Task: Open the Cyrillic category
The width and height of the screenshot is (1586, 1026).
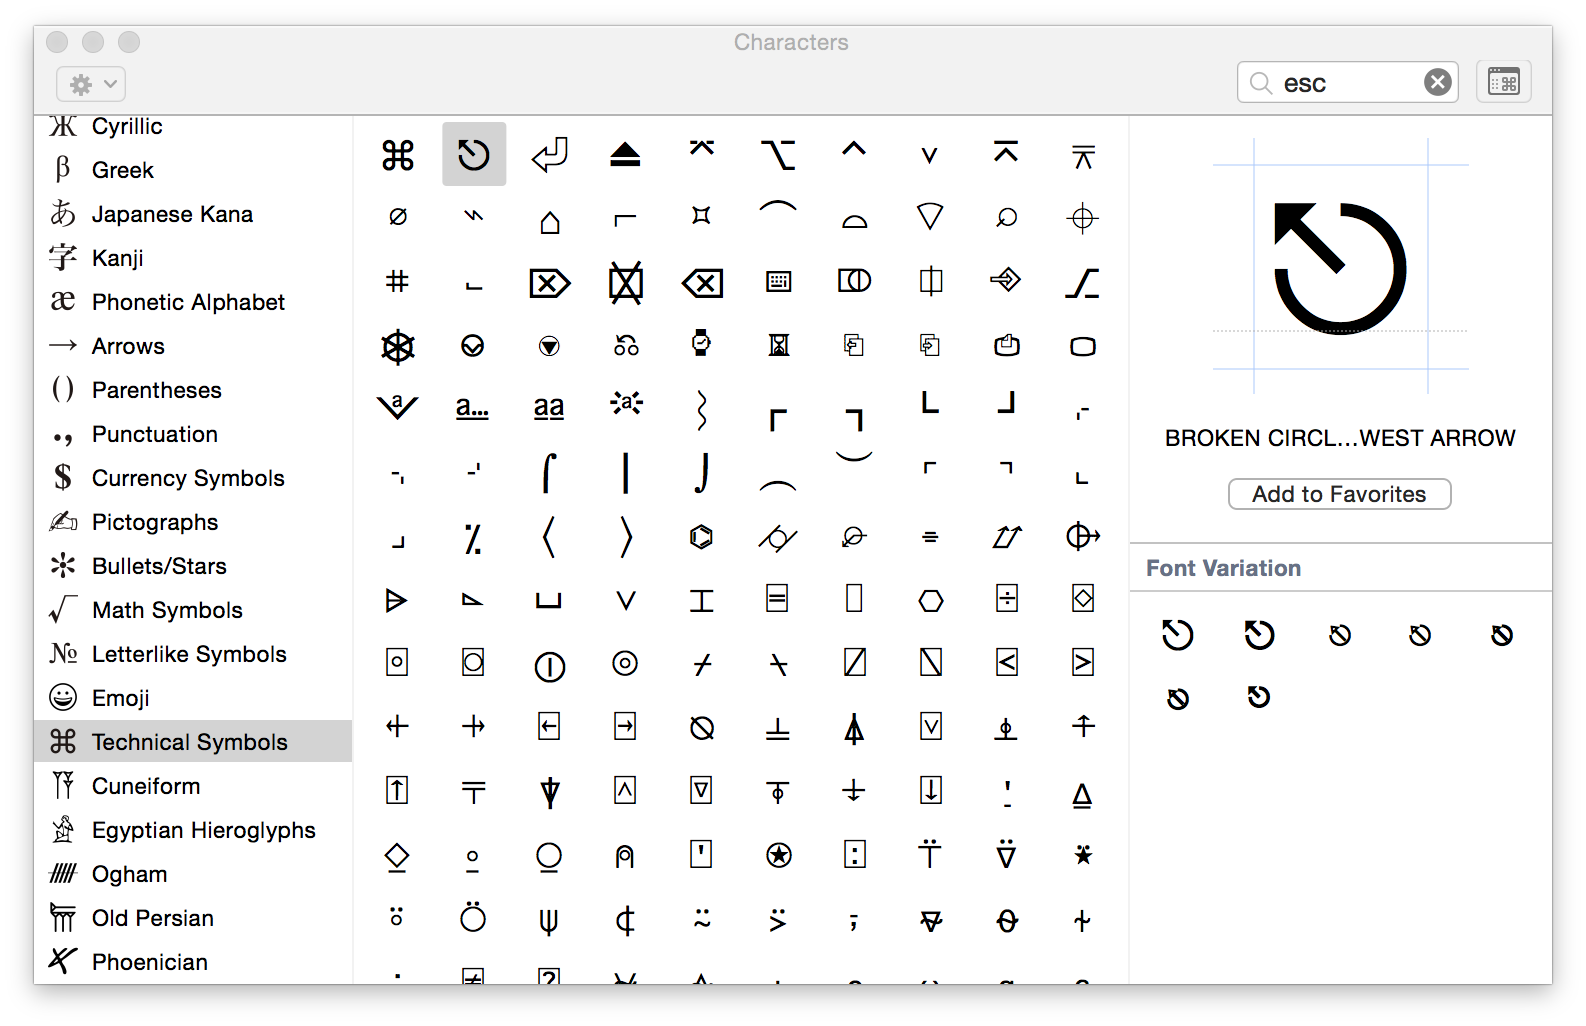Action: (193, 126)
